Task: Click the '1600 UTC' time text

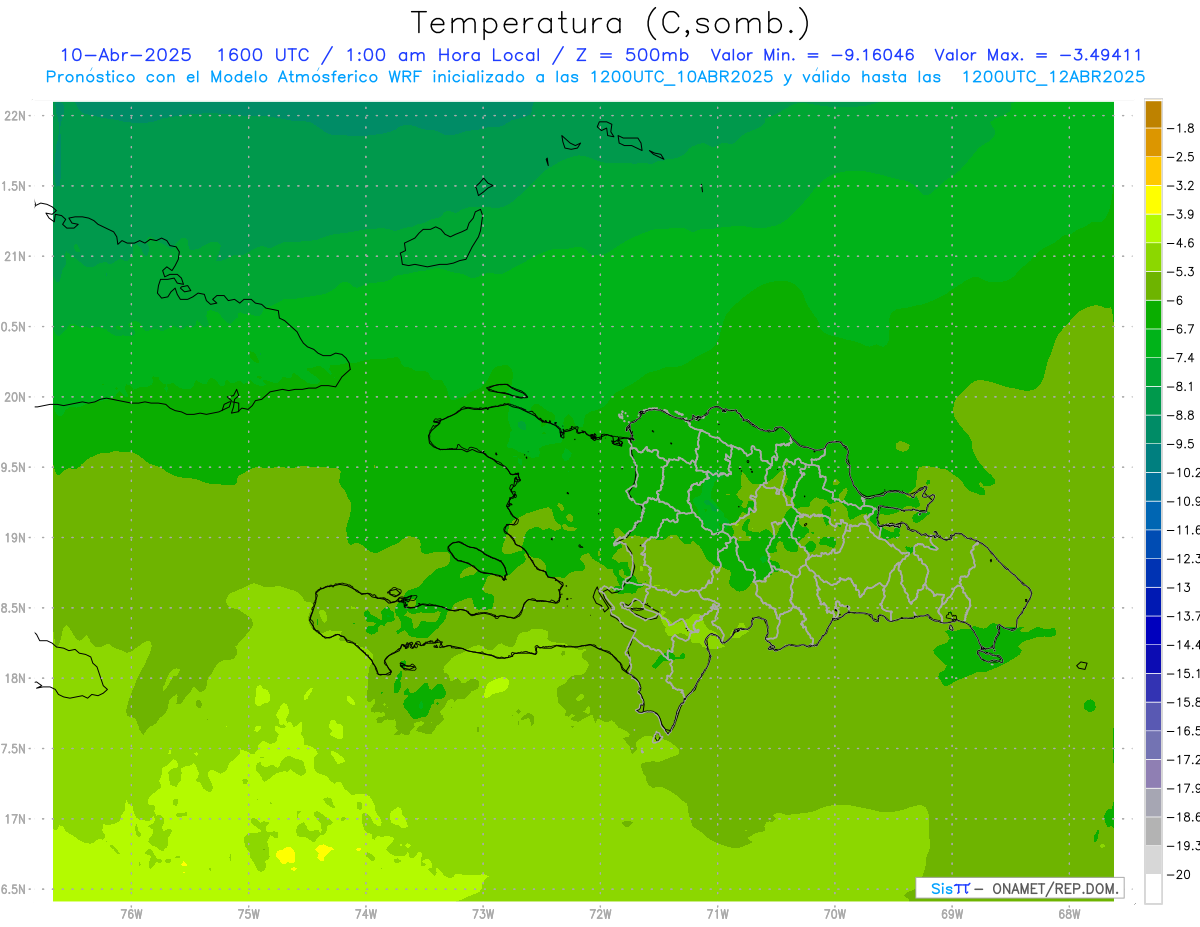Action: tap(263, 55)
